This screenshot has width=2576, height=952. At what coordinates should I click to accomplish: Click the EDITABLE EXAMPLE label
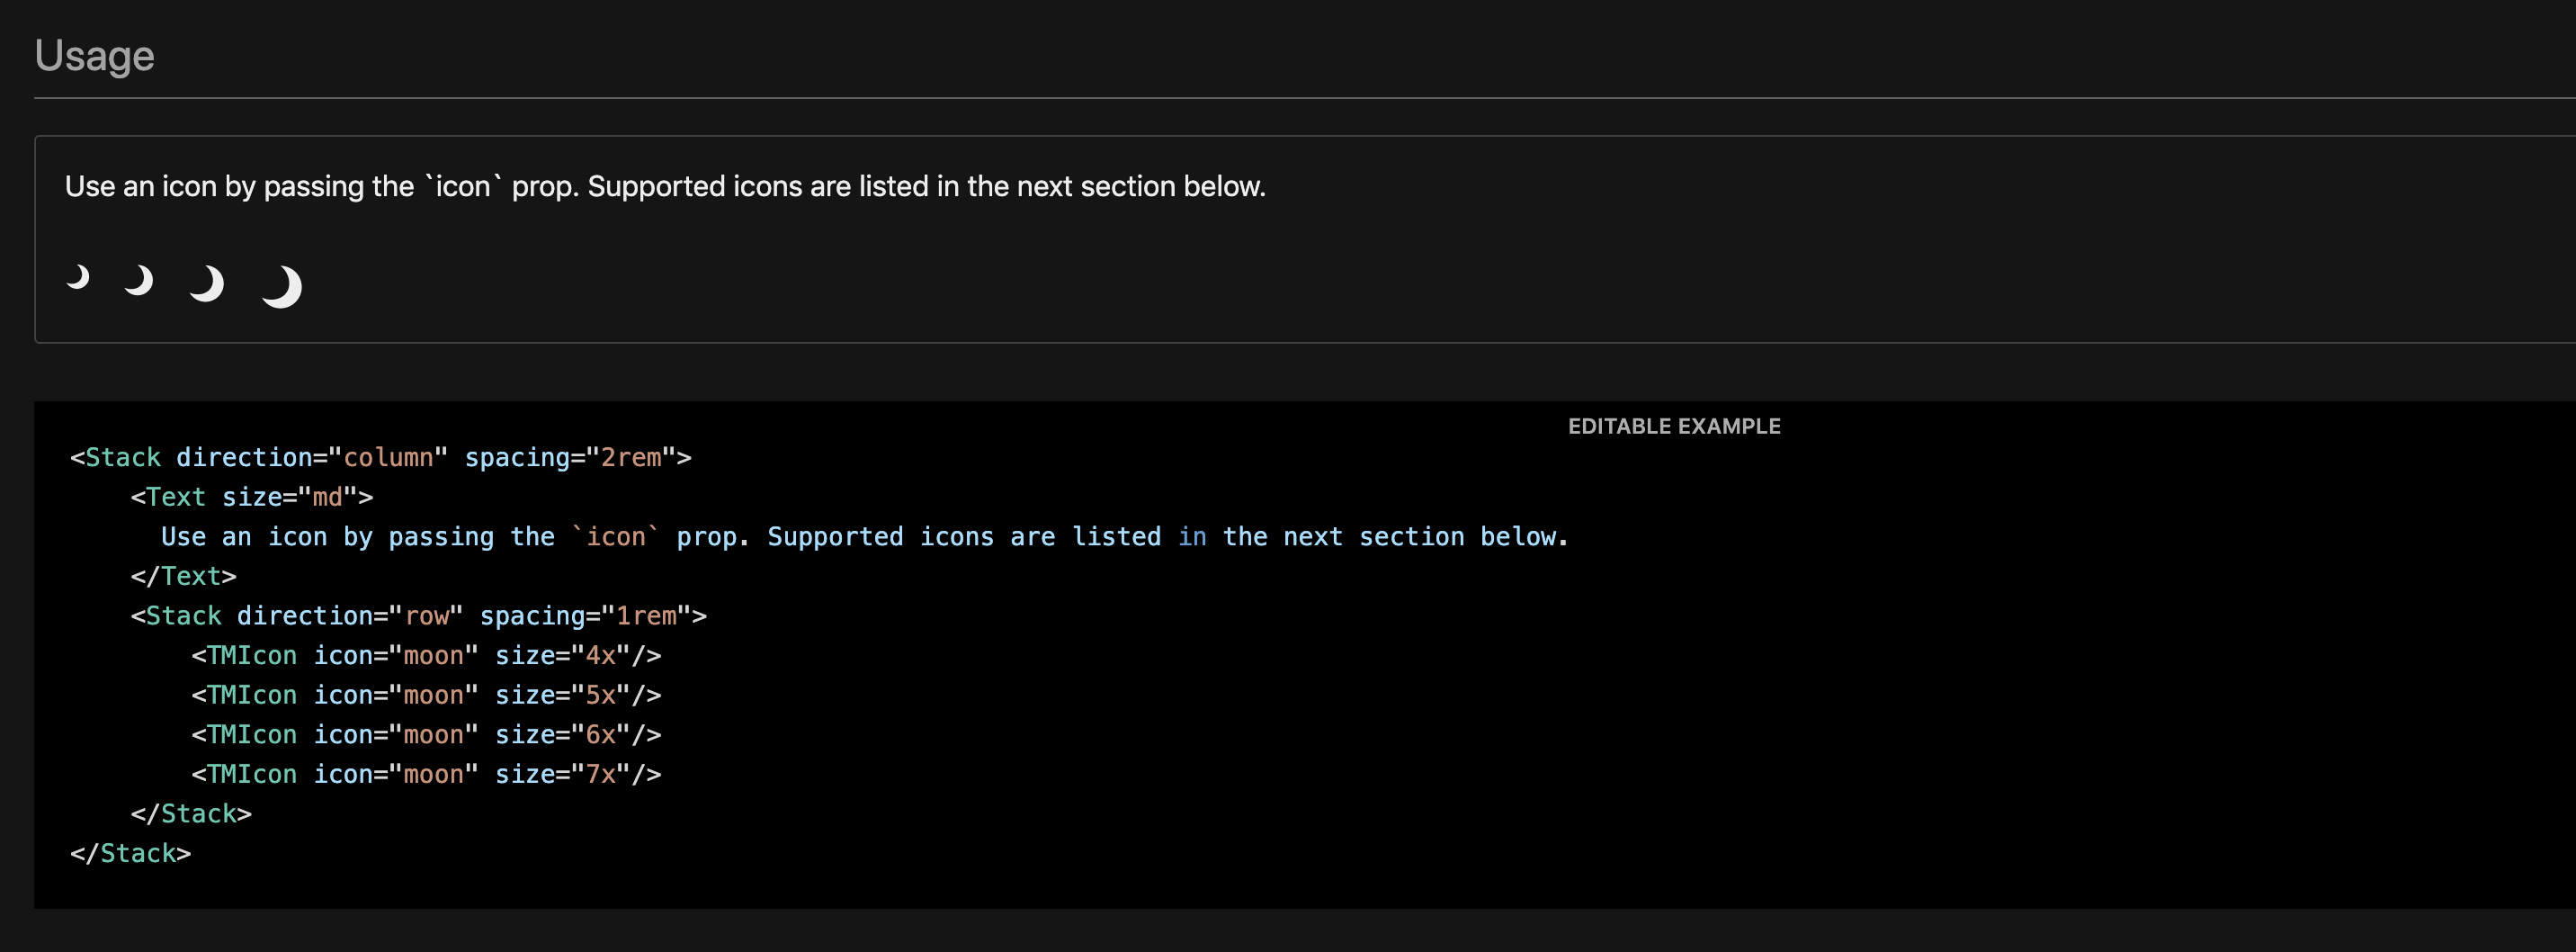point(1673,425)
